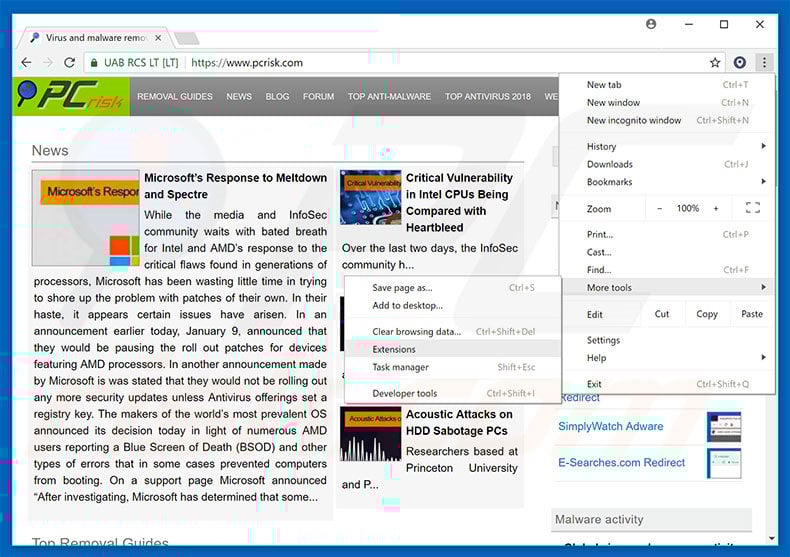Click Copy in the Edit row
790x557 pixels.
click(706, 314)
